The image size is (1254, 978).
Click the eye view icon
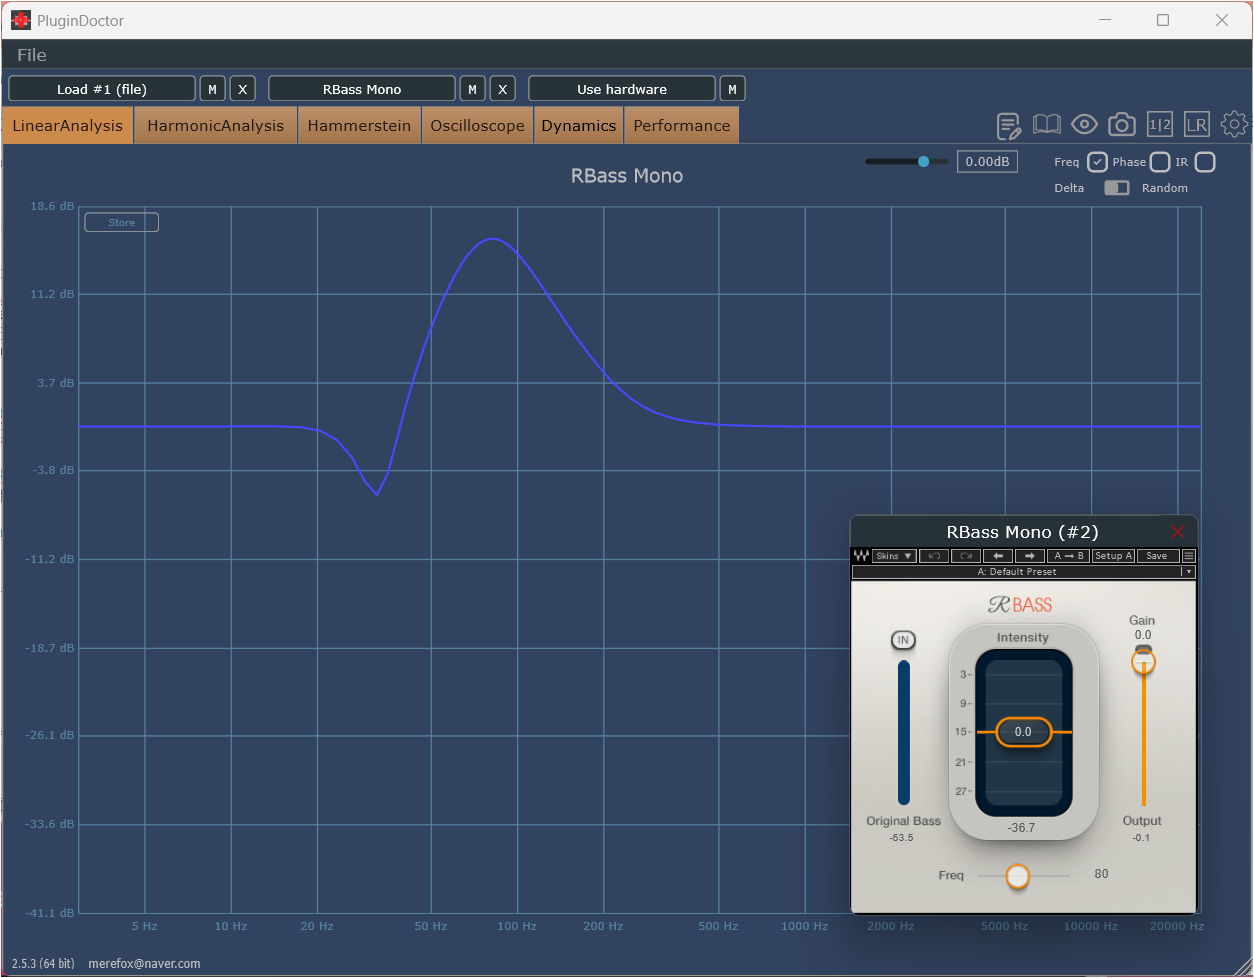[x=1084, y=125]
